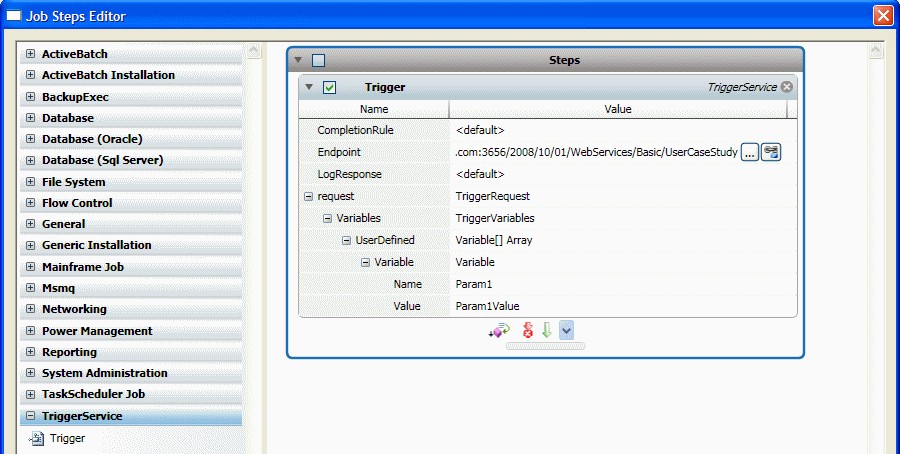Screen dimensions: 900x454
Task: Expand the BackupExec category
Action: tap(30, 97)
